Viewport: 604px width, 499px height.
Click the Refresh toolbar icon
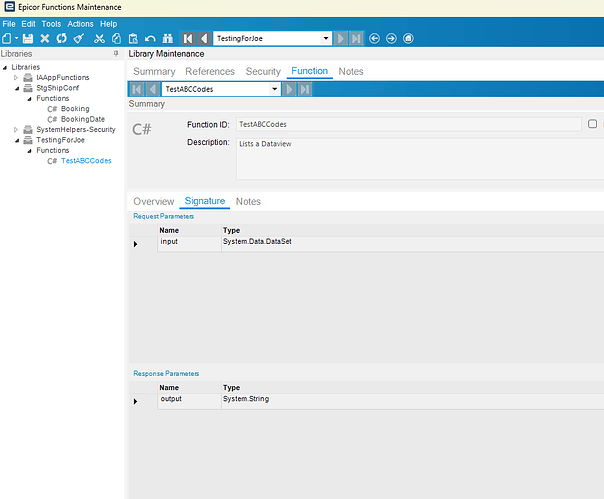point(61,38)
